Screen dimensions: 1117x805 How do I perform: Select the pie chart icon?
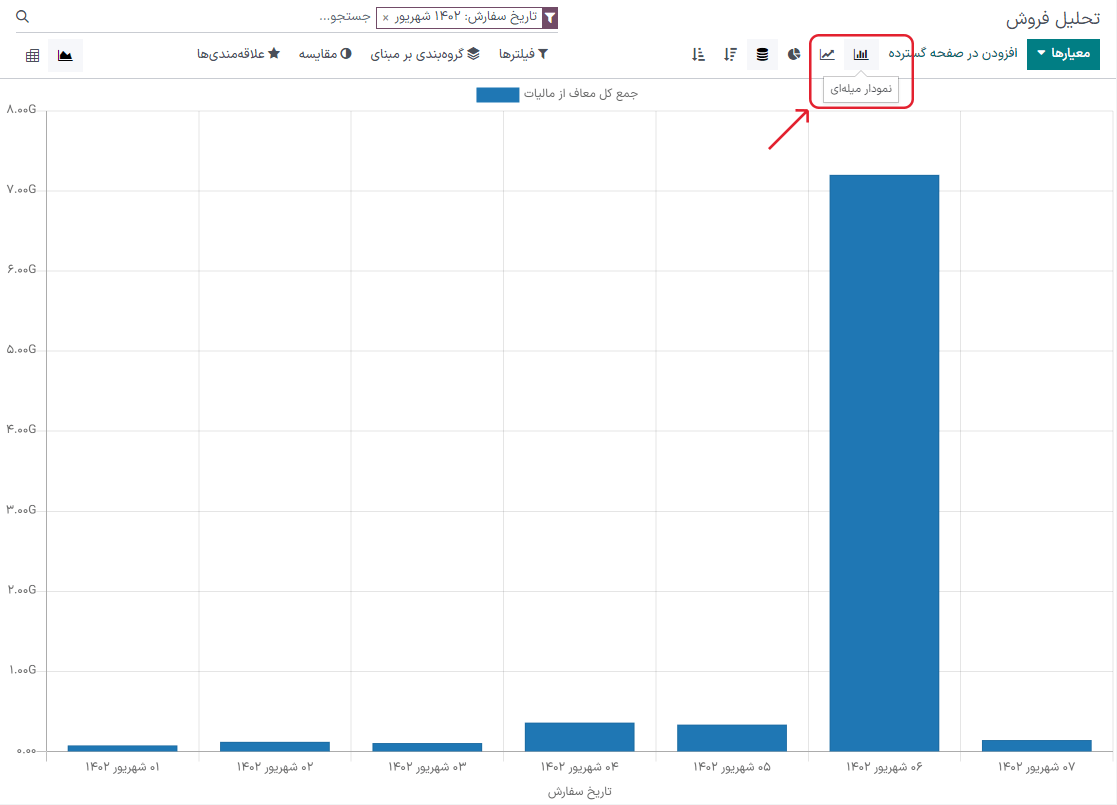(x=795, y=54)
